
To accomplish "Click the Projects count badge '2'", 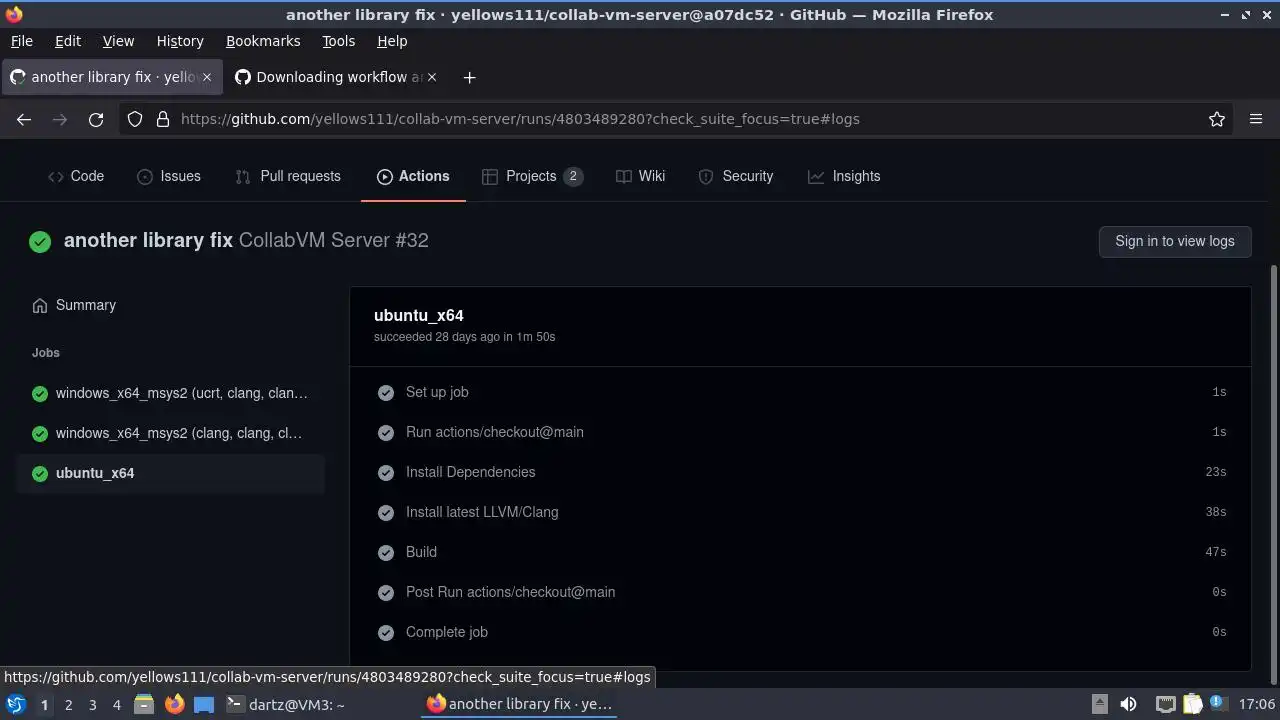I will 573,176.
